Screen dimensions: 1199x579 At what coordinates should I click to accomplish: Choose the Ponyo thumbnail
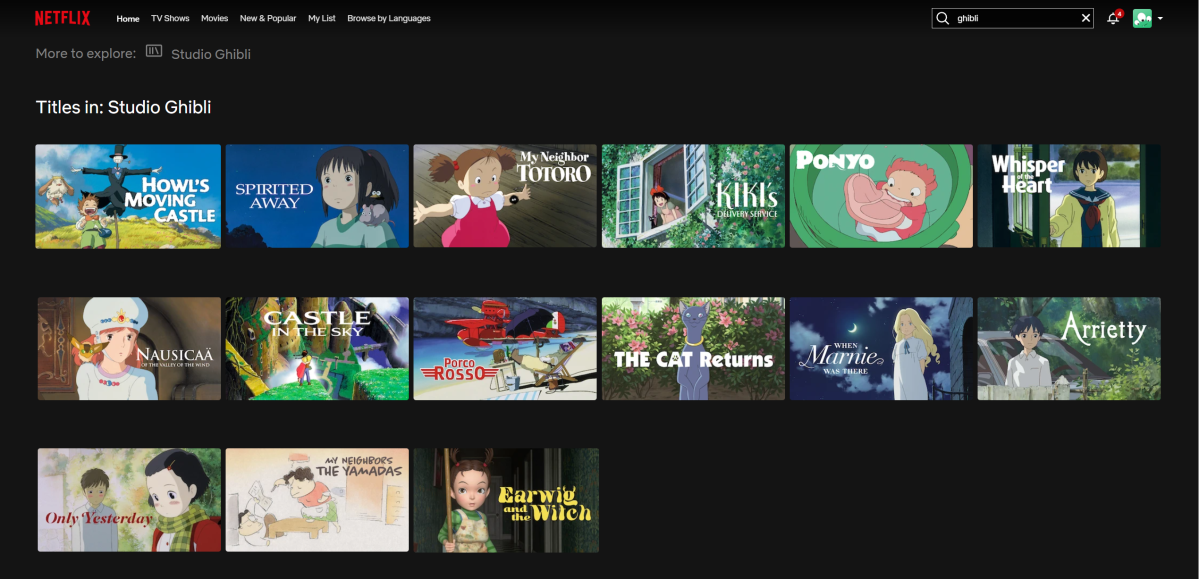[x=881, y=196]
